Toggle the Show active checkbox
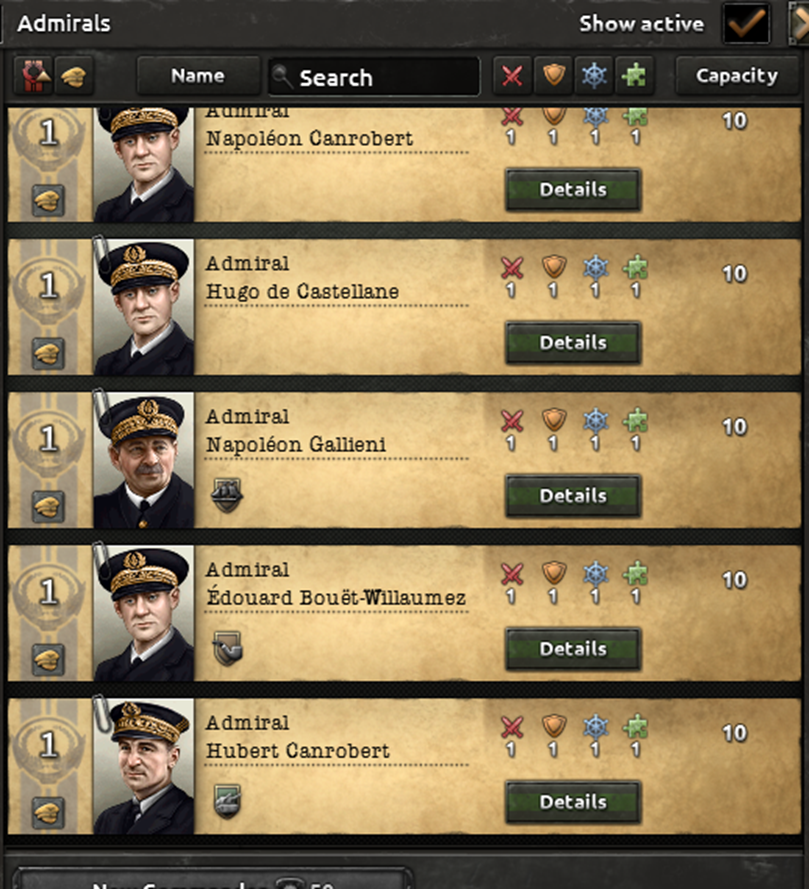 point(745,22)
